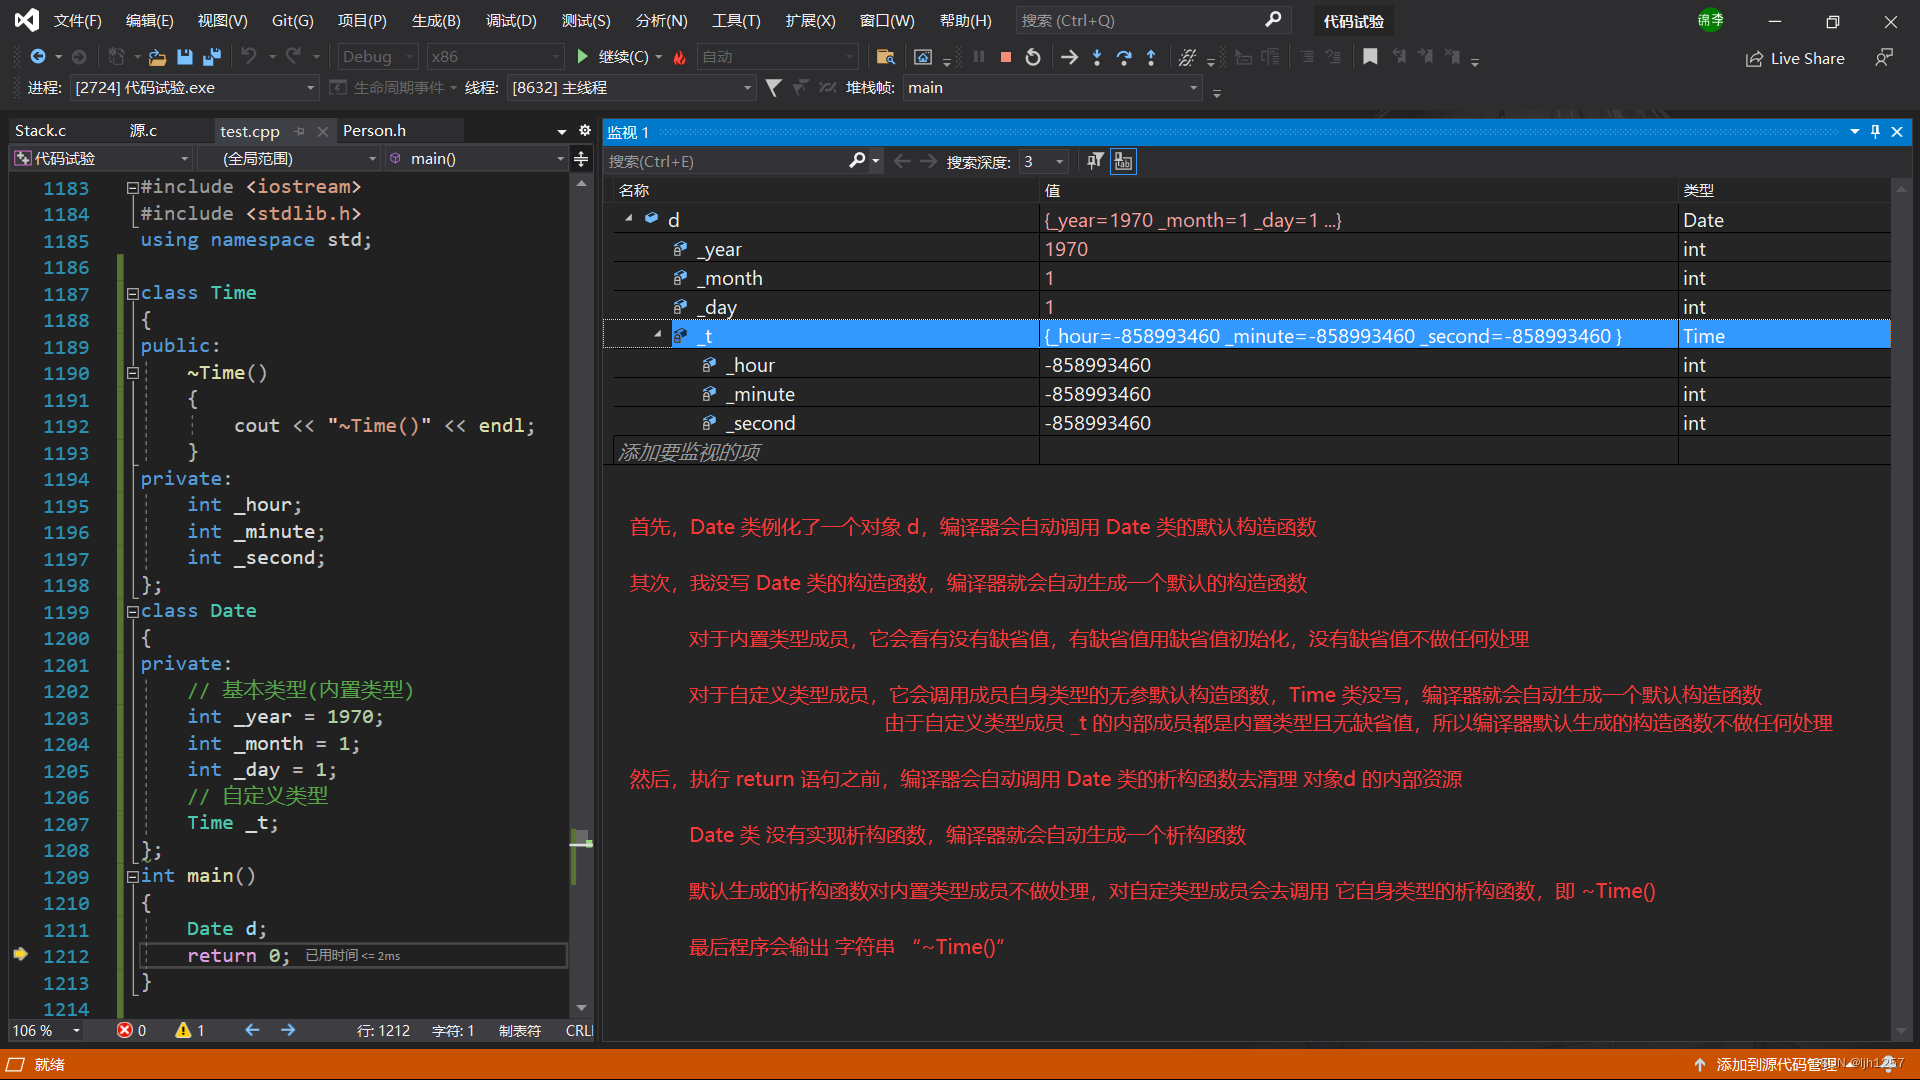
Task: Open the zoom level dropdown 106 %
Action: click(x=47, y=1030)
